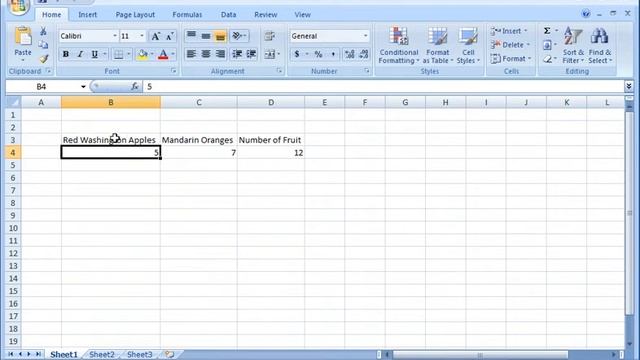Apply cell borders button
The height and width of the screenshot is (360, 640).
118,54
